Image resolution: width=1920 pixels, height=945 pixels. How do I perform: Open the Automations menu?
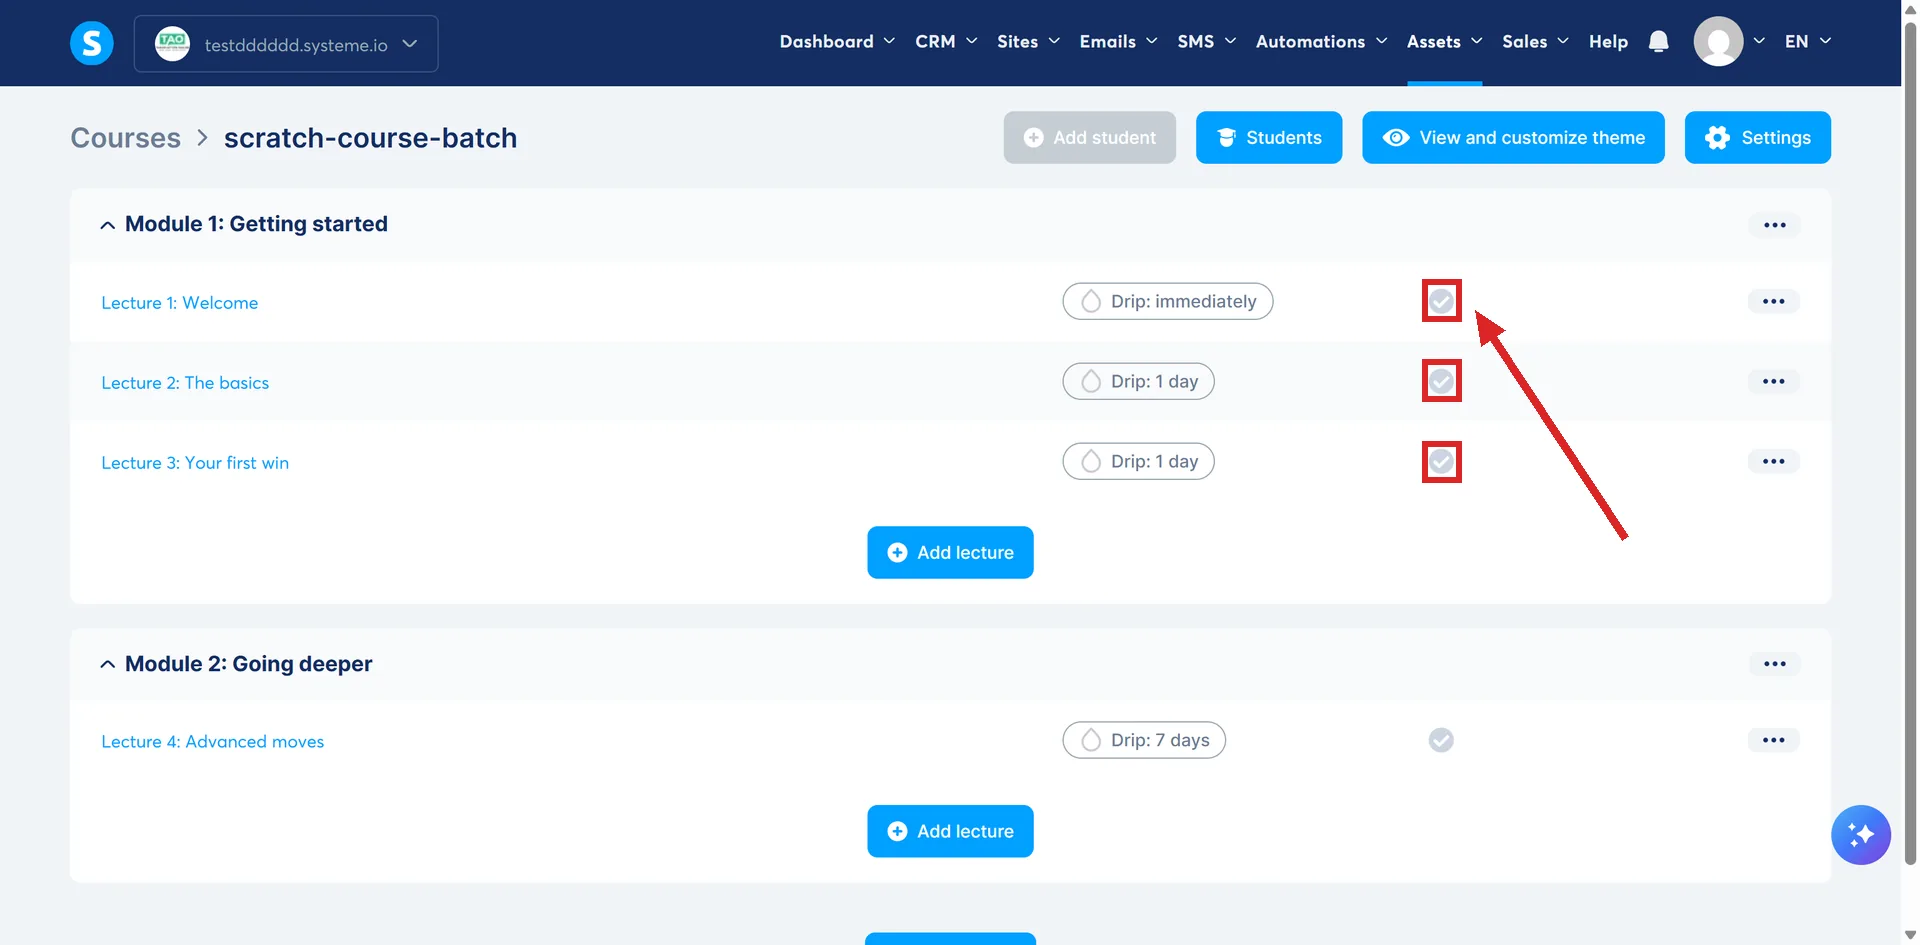click(x=1321, y=41)
